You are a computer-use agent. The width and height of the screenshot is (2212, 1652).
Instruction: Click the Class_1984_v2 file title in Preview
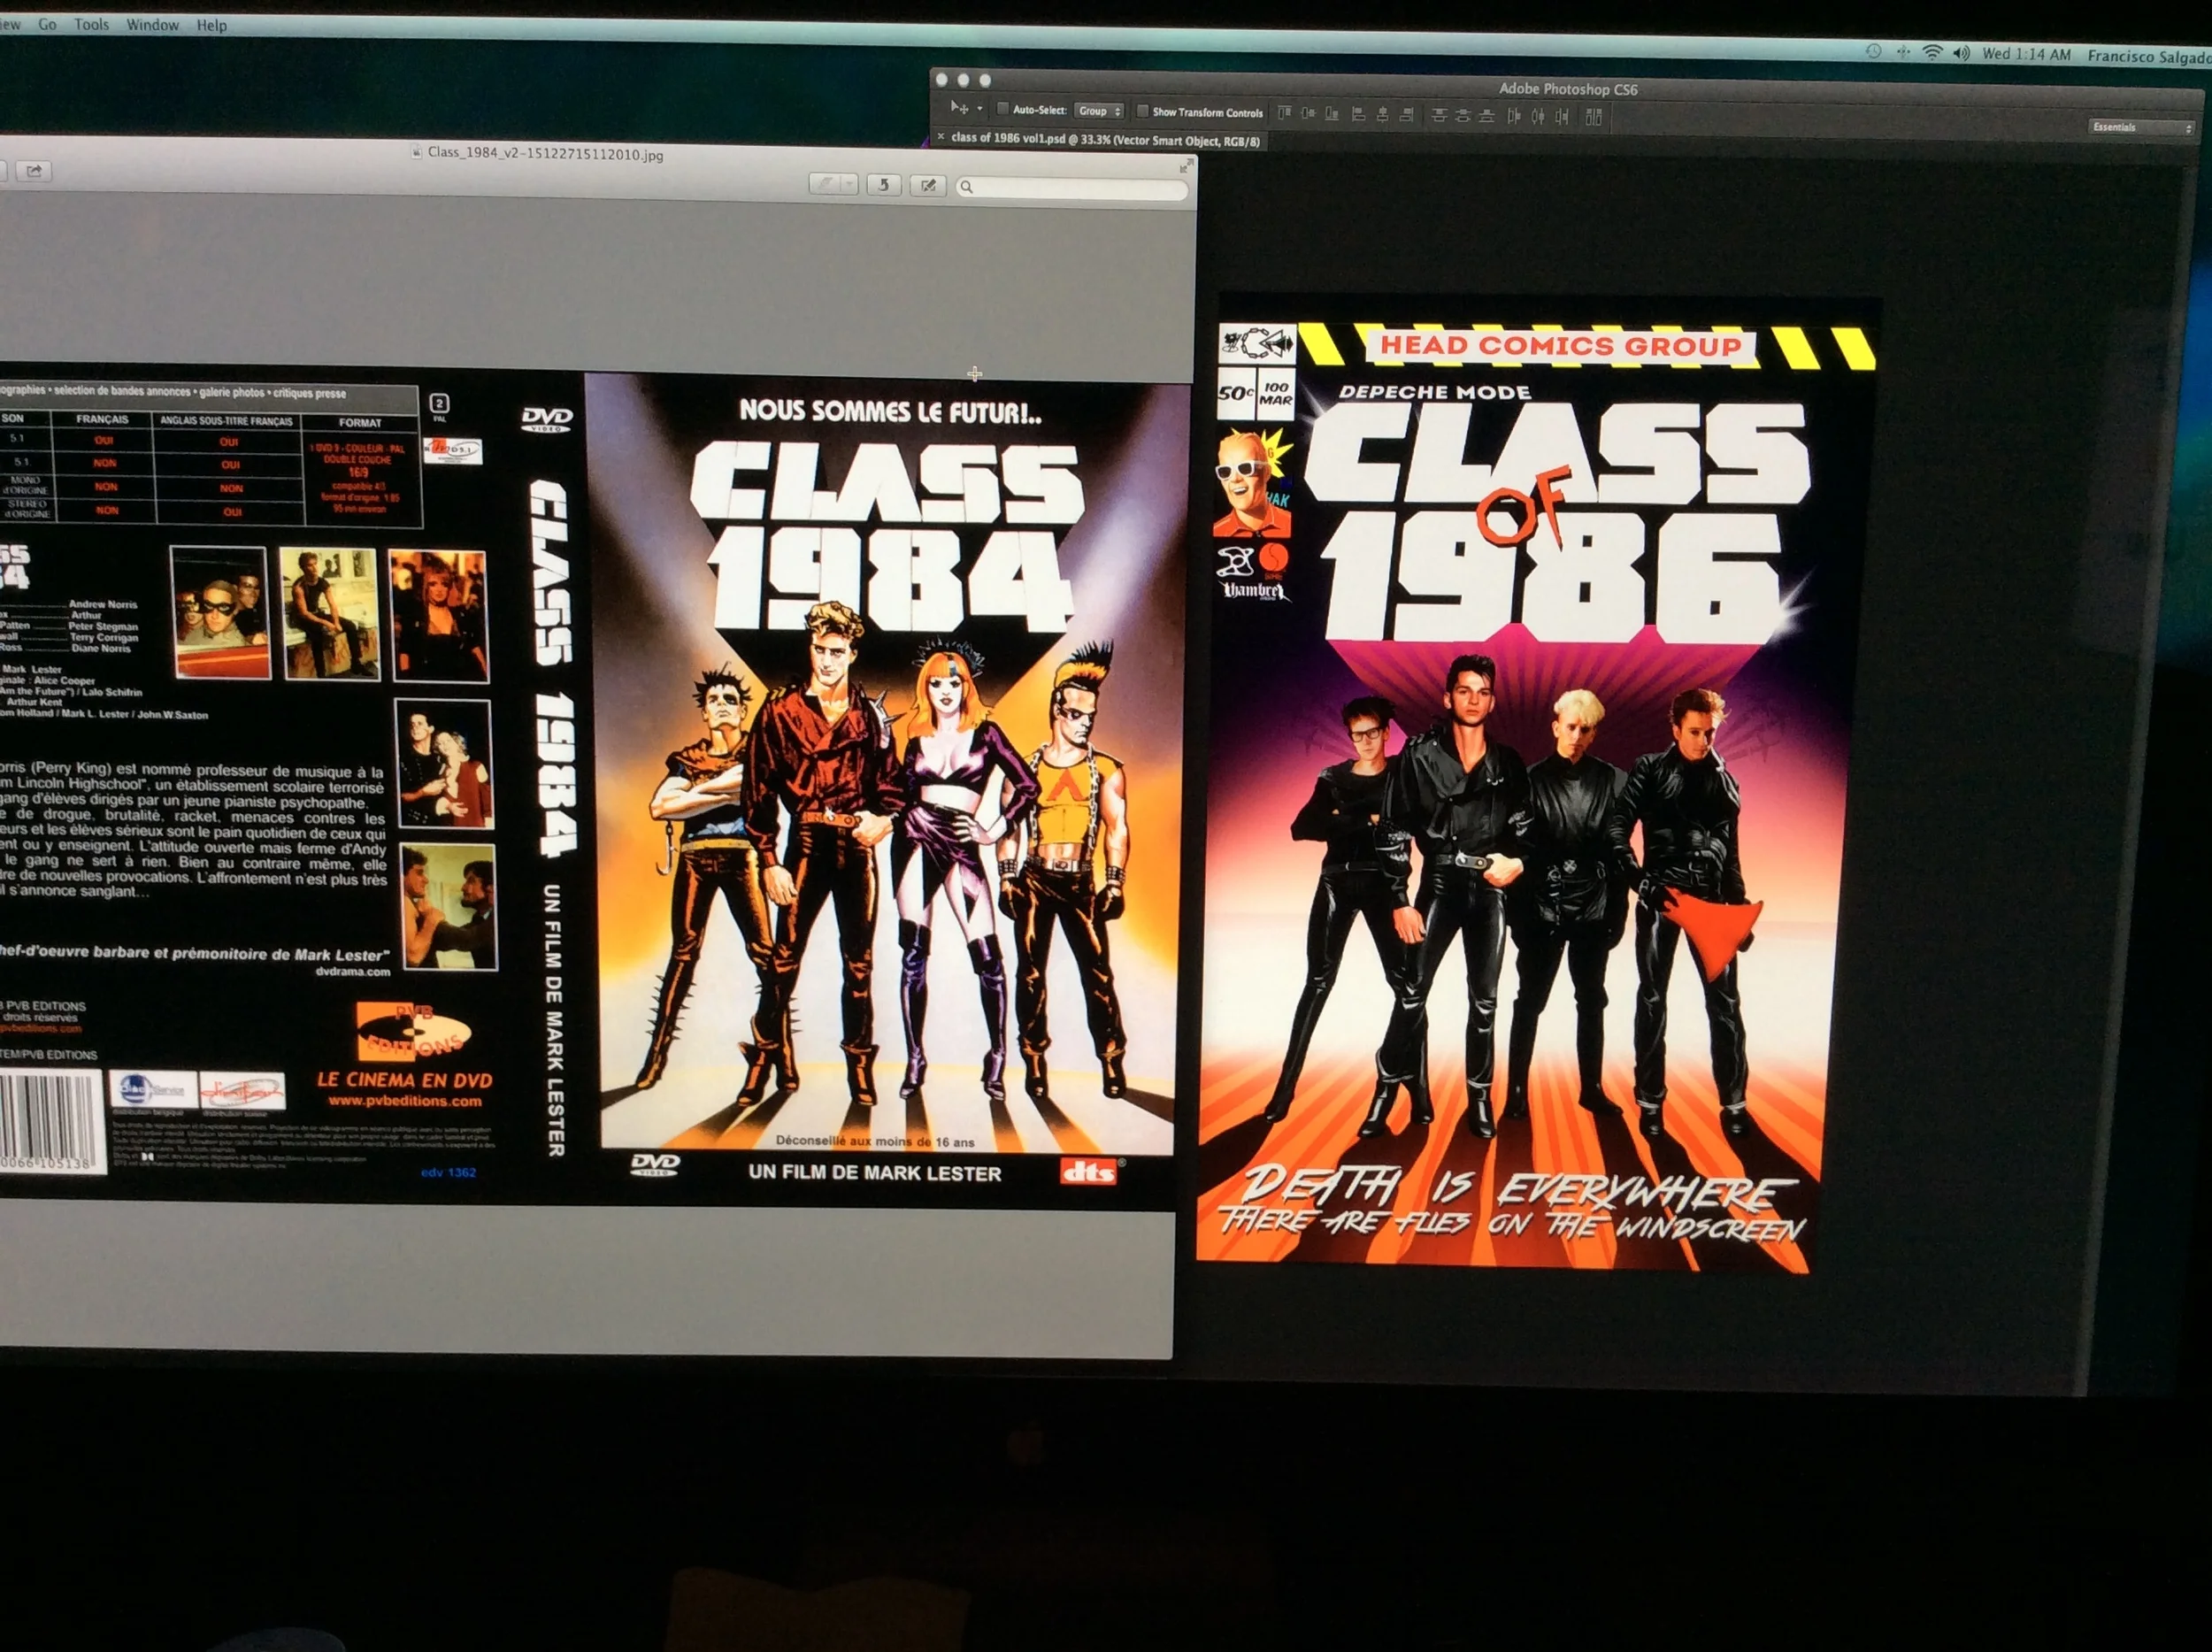point(545,154)
